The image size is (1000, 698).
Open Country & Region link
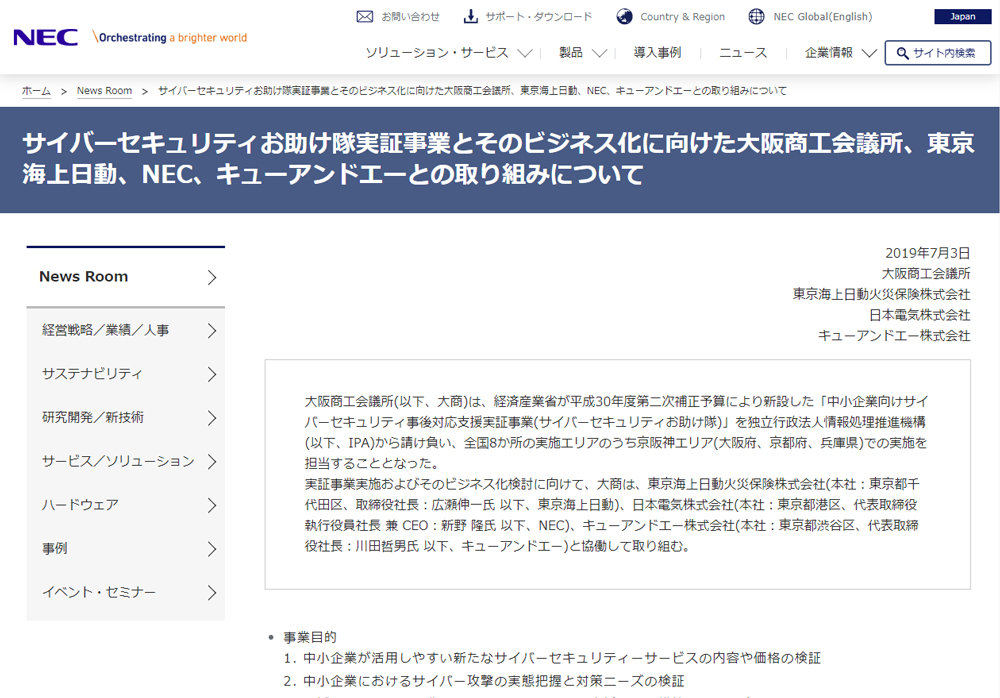click(682, 17)
